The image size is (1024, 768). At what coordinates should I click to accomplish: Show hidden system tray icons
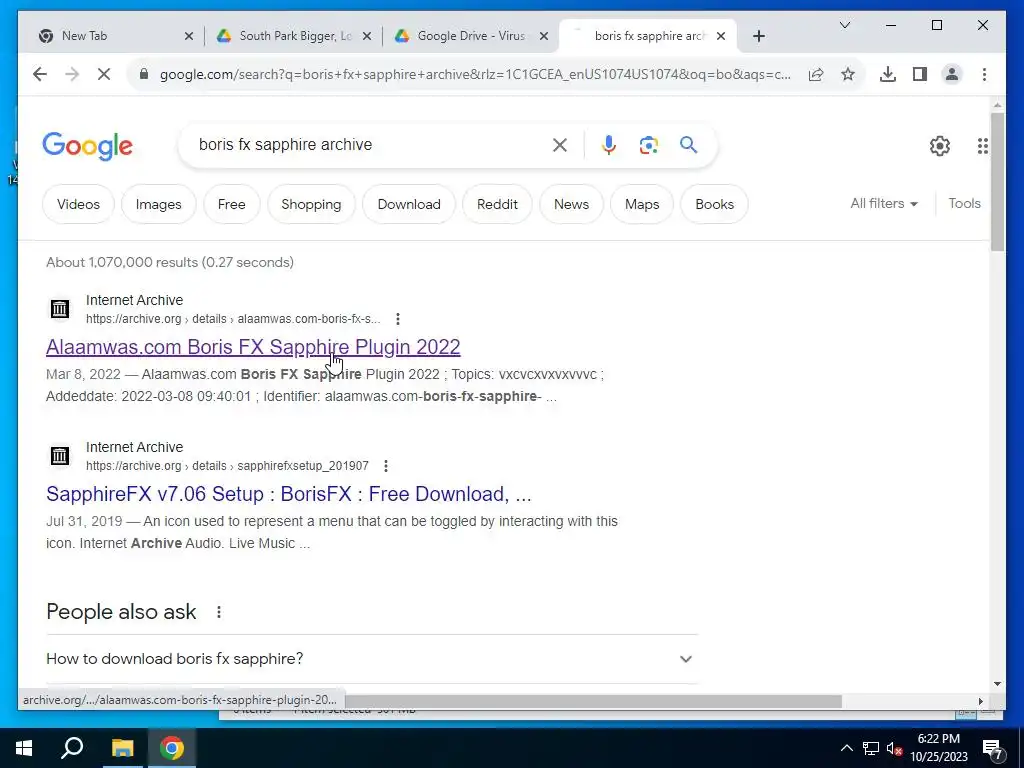[x=846, y=748]
